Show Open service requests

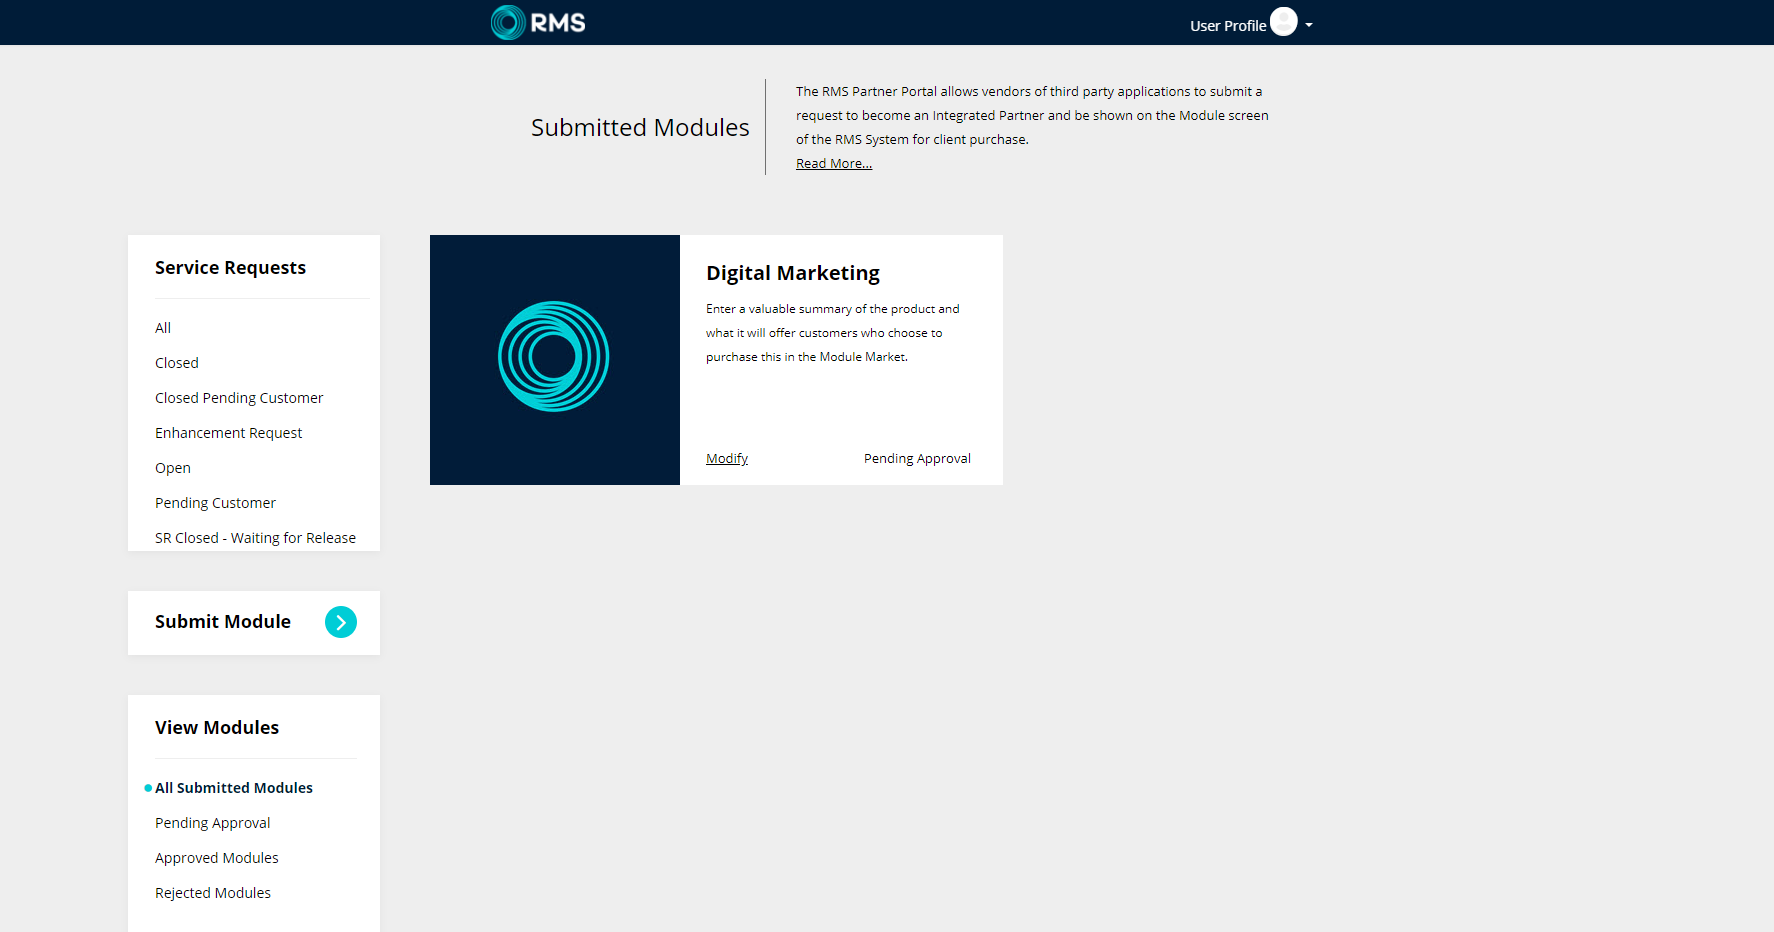173,468
